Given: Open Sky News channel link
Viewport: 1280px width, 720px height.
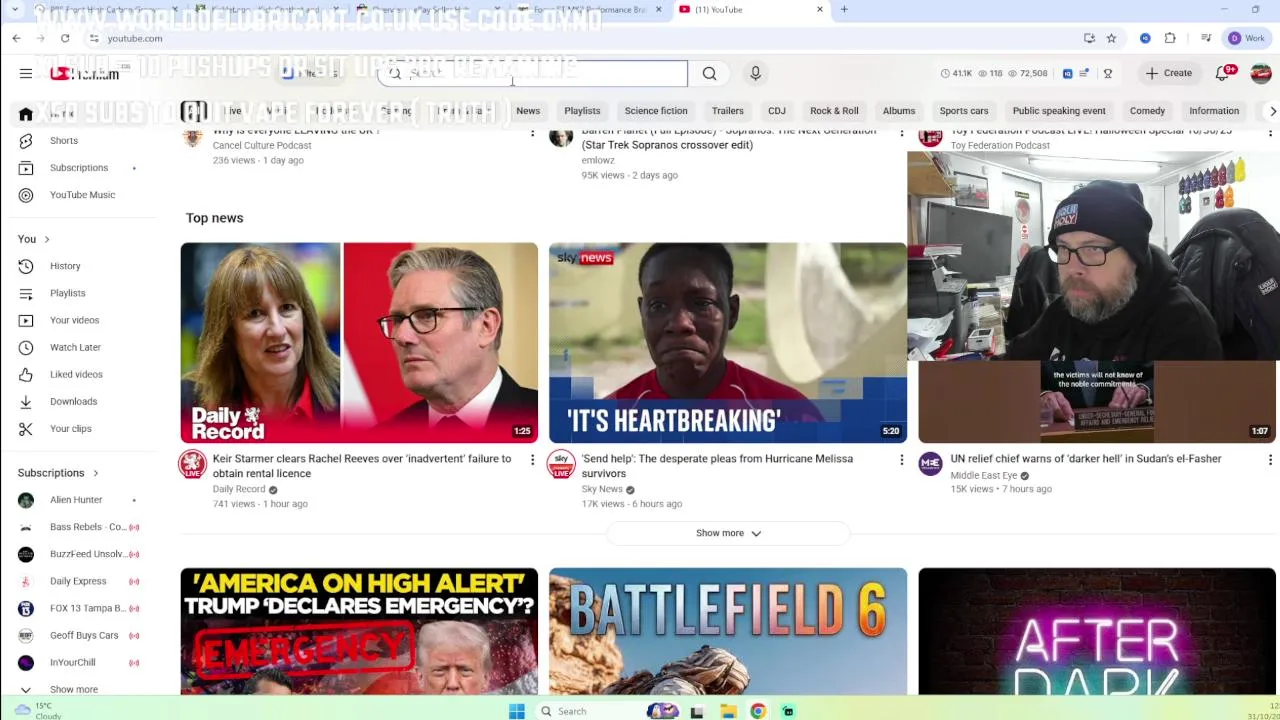Looking at the screenshot, I should 602,489.
